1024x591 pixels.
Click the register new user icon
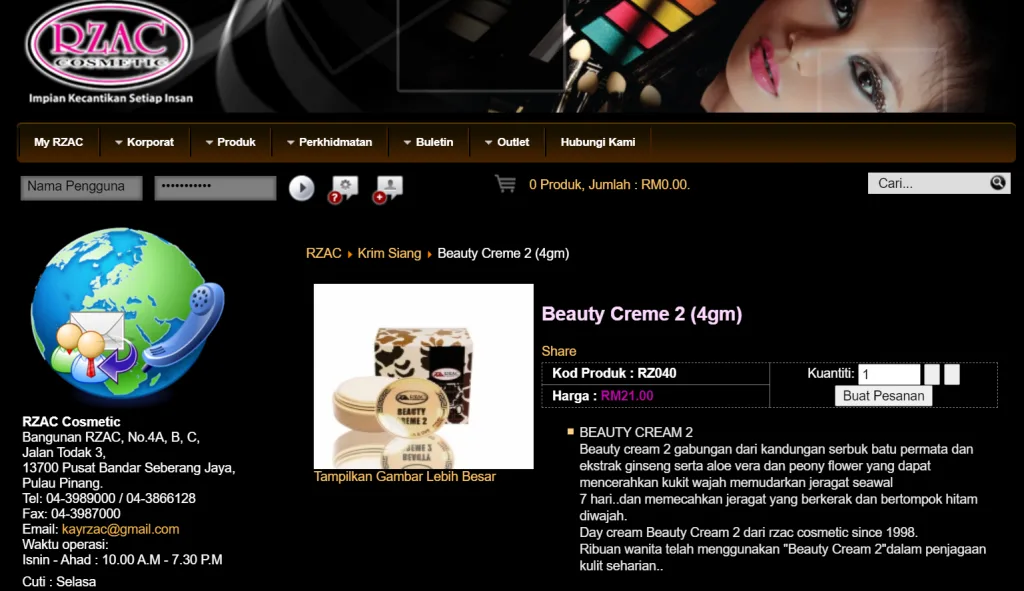coord(388,189)
